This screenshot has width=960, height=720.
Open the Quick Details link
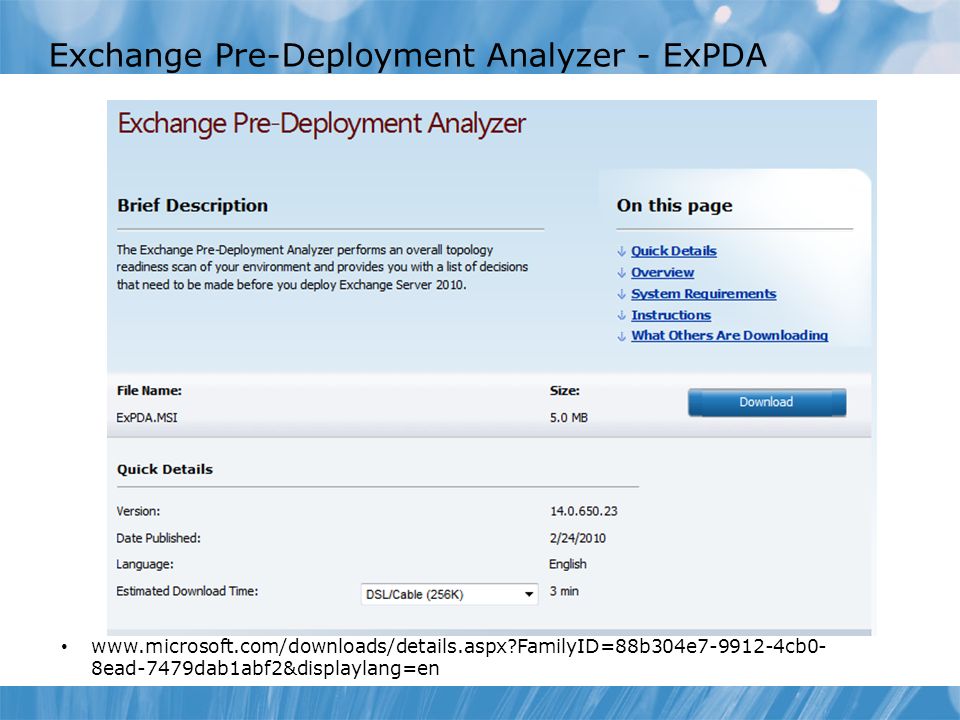673,251
